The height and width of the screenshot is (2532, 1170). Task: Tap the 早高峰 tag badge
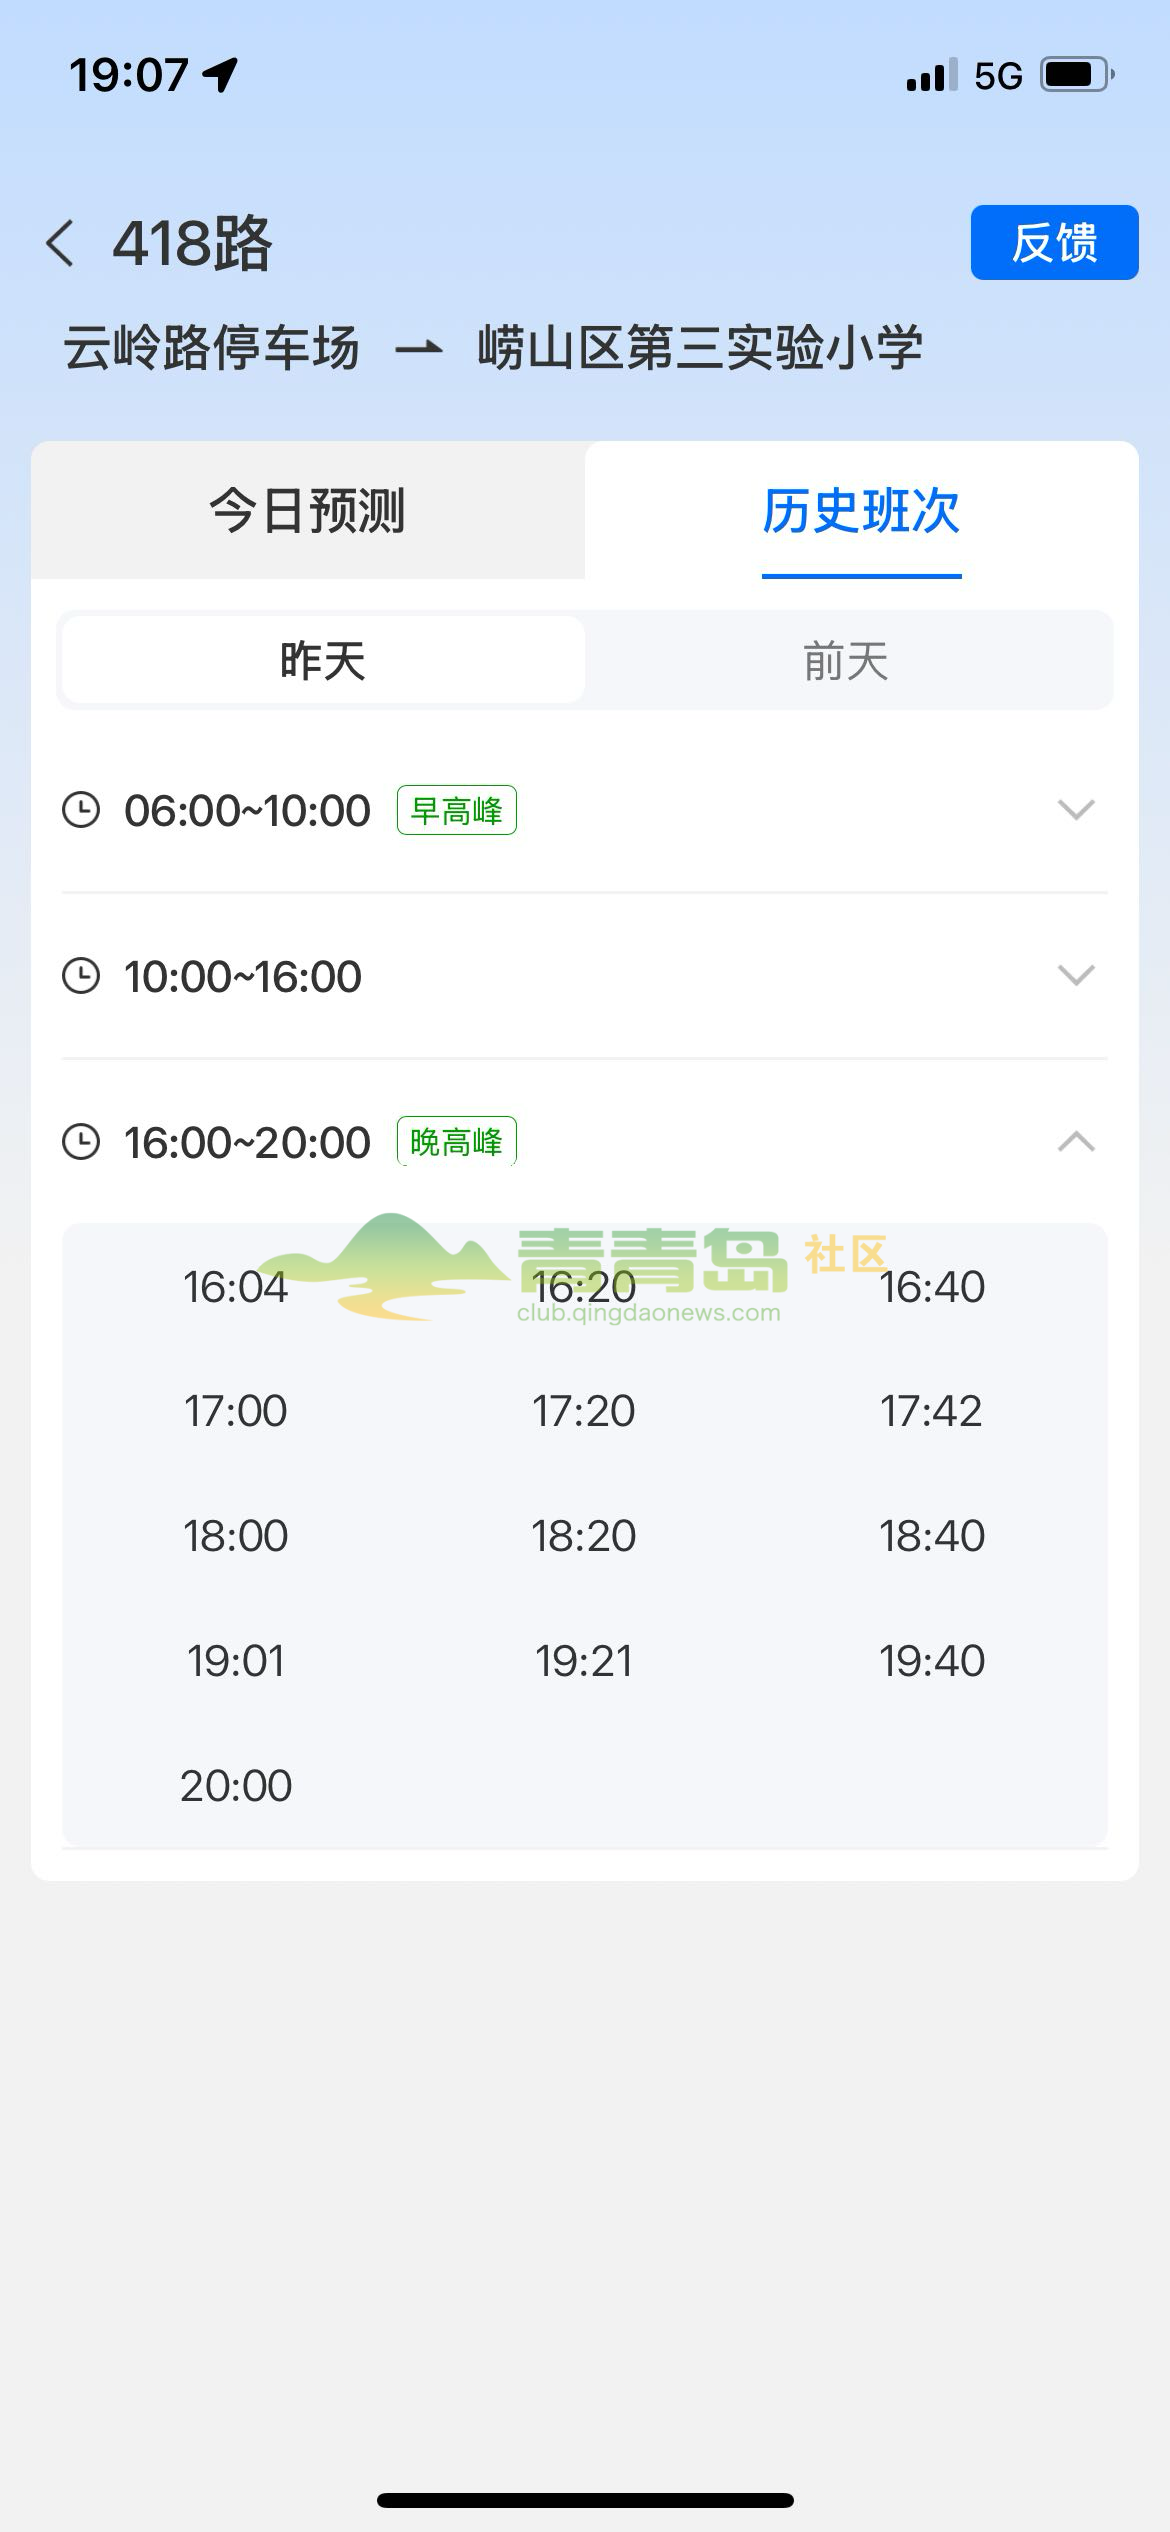coord(457,810)
